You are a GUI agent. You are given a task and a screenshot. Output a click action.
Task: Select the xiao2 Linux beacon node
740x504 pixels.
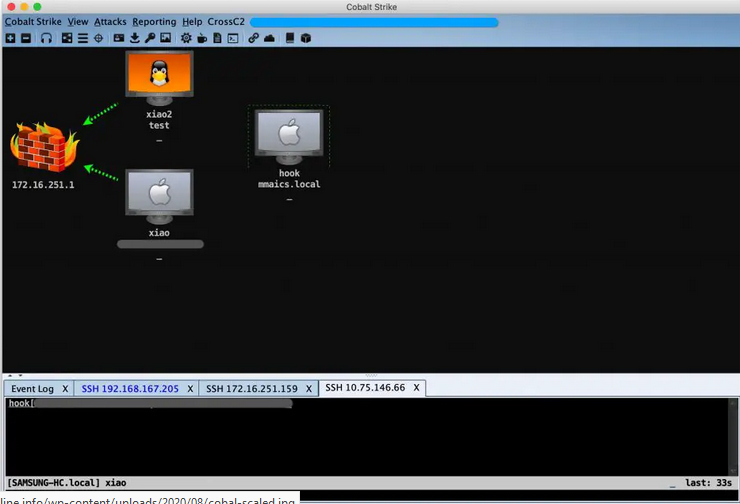click(160, 78)
